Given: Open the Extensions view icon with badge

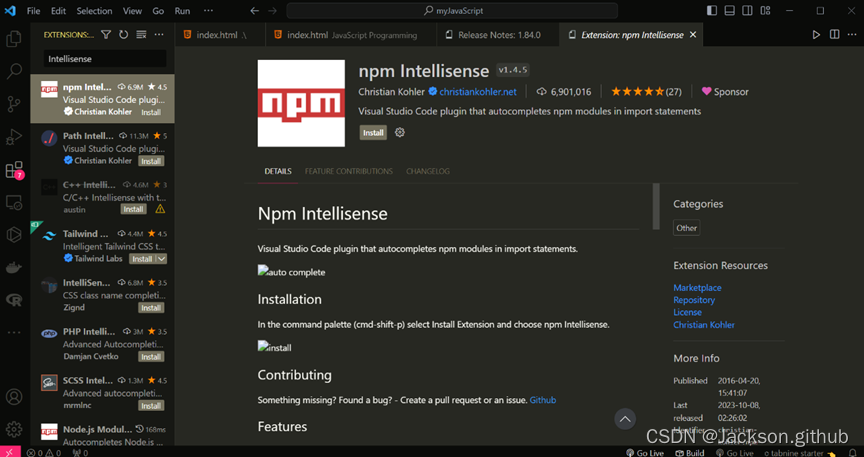Looking at the screenshot, I should point(14,170).
